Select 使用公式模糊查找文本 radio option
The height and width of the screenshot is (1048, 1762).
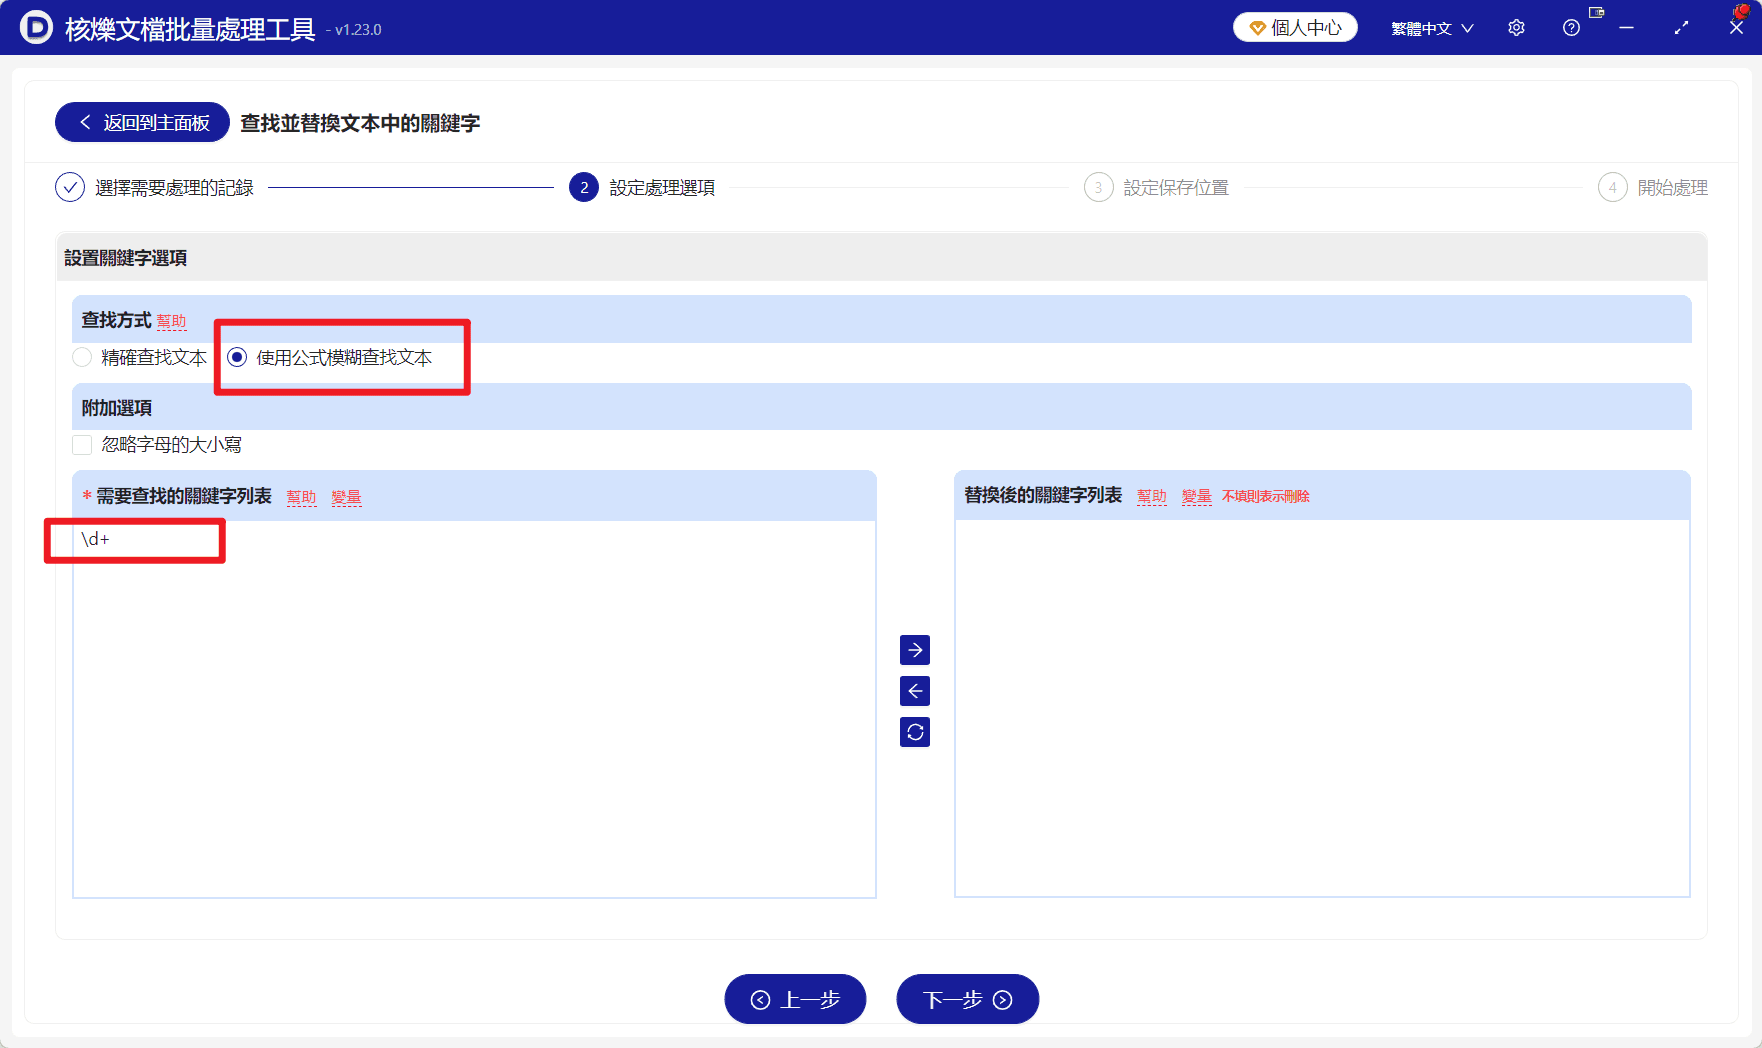click(330, 357)
